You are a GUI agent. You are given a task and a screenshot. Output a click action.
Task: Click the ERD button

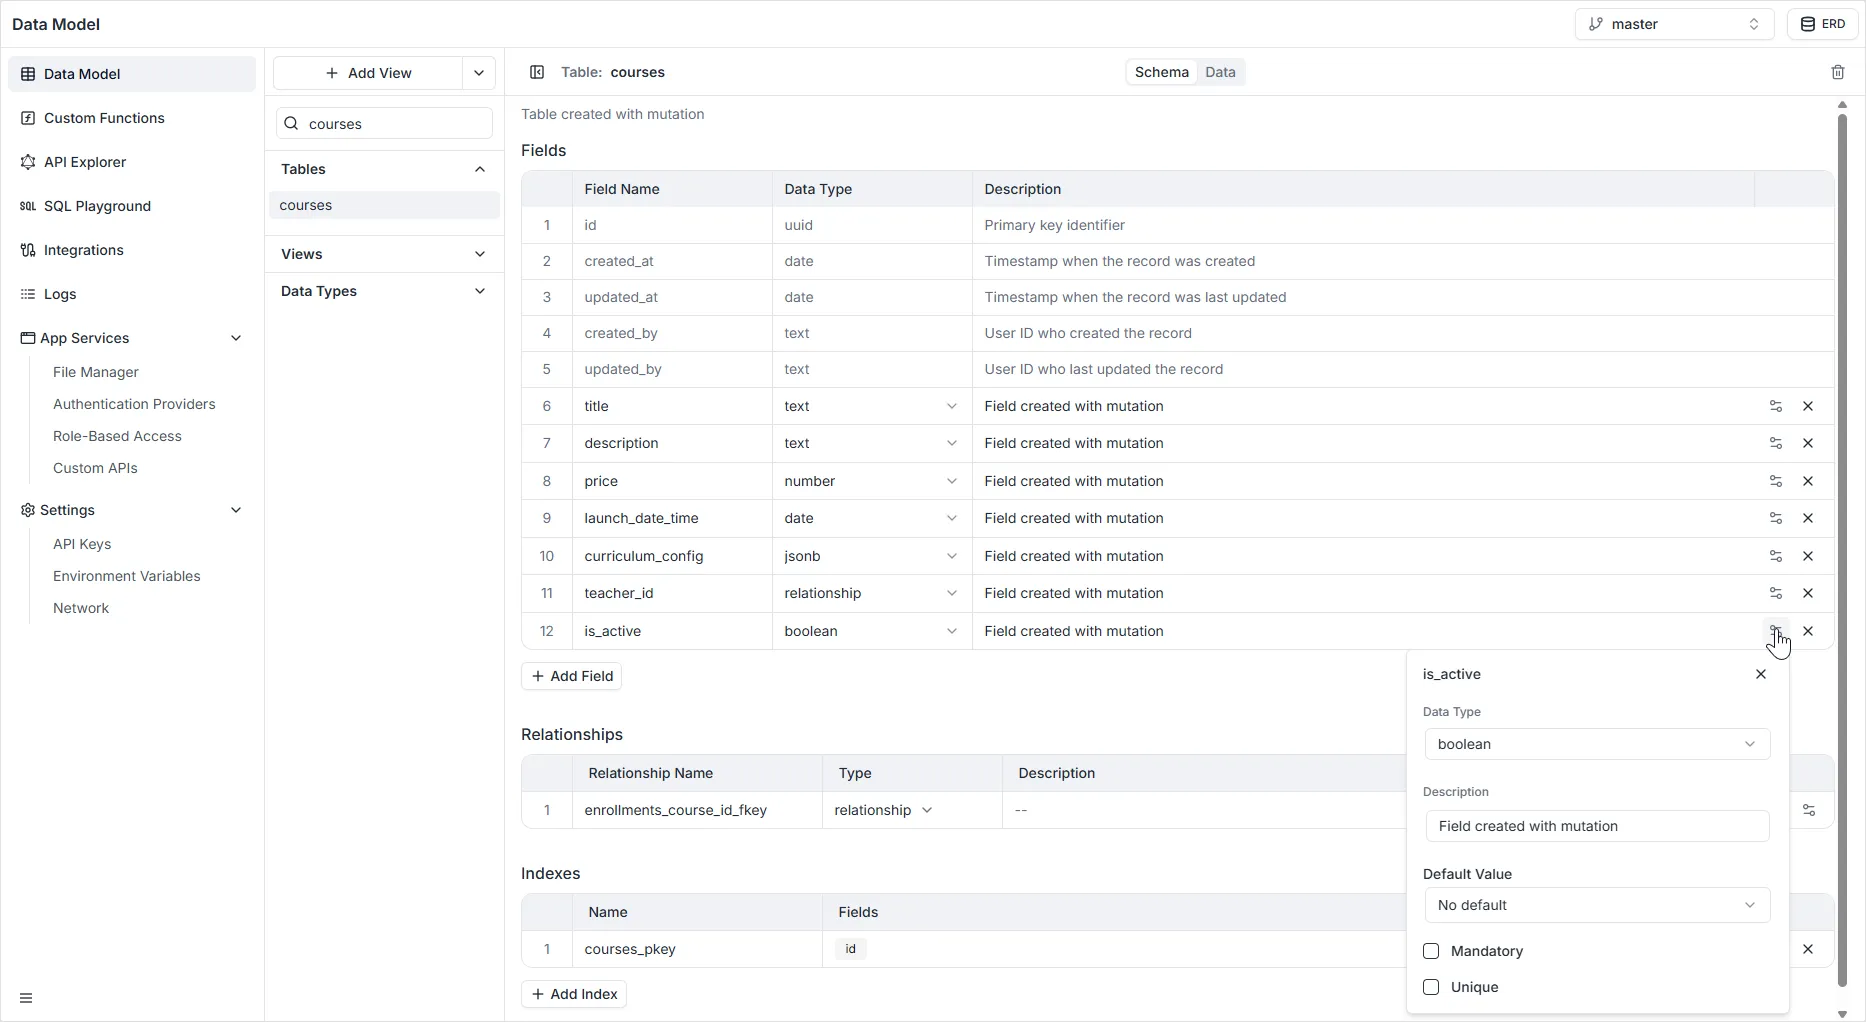pyautogui.click(x=1822, y=24)
